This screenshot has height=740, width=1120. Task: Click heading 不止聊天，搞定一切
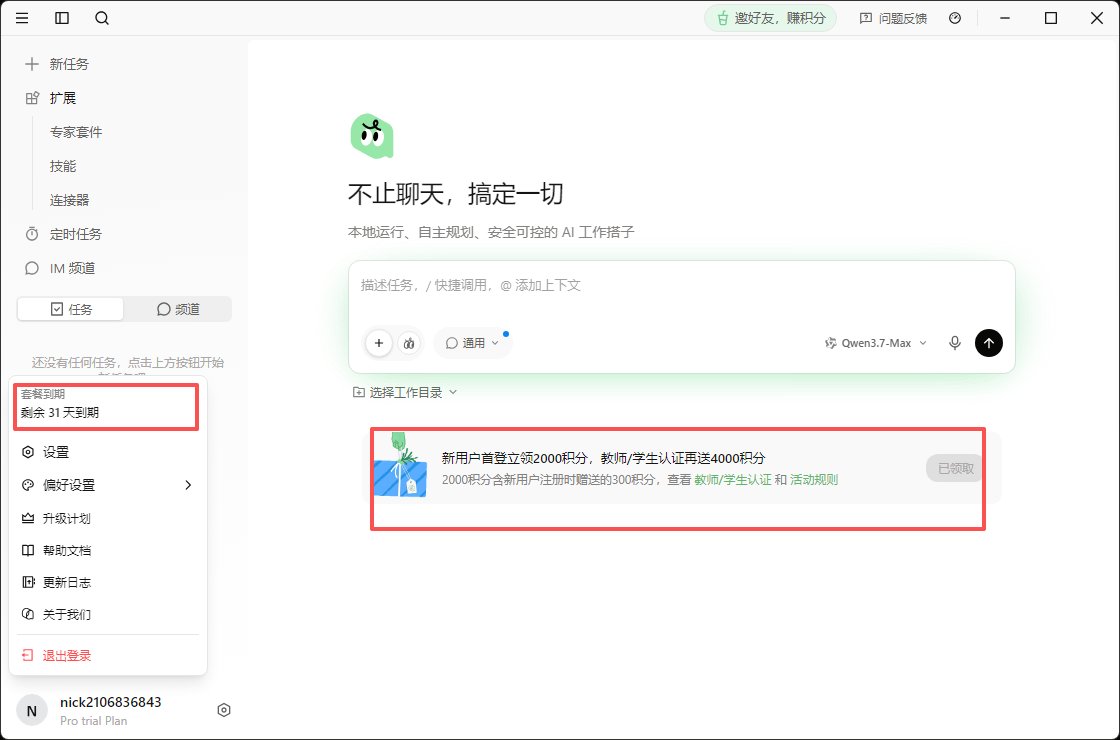[456, 194]
